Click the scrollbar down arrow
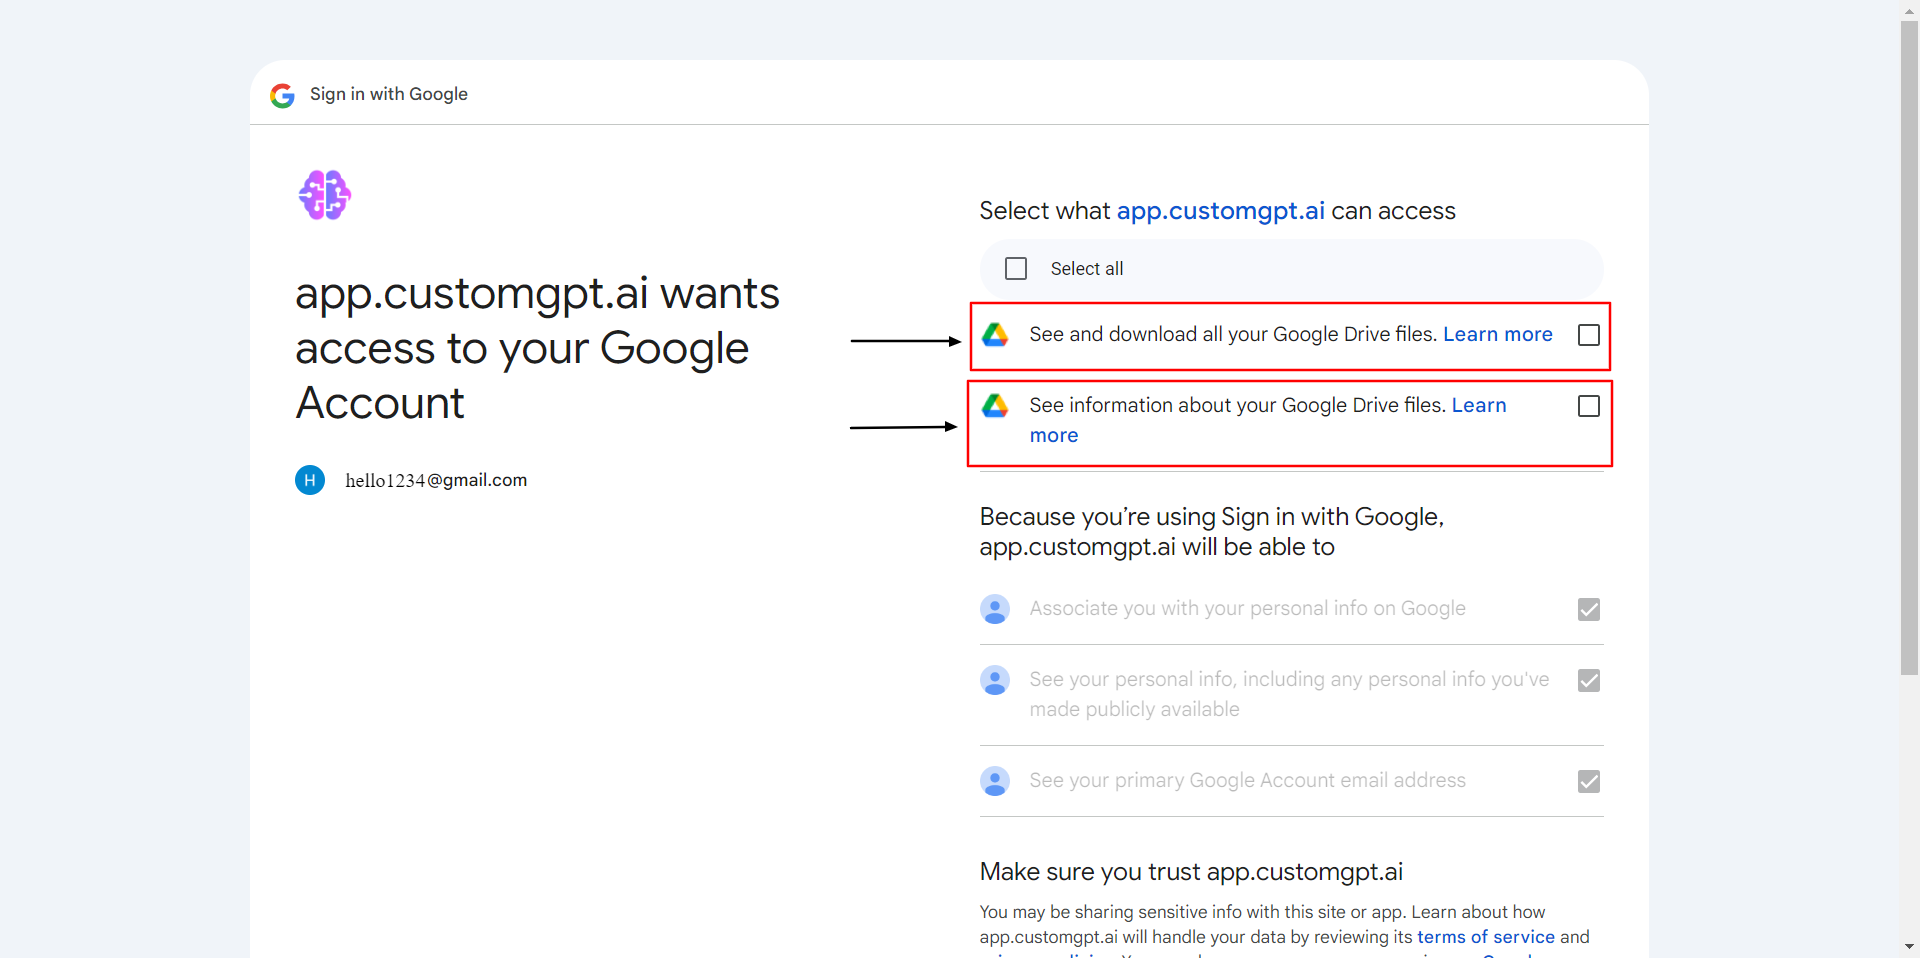 [1909, 946]
